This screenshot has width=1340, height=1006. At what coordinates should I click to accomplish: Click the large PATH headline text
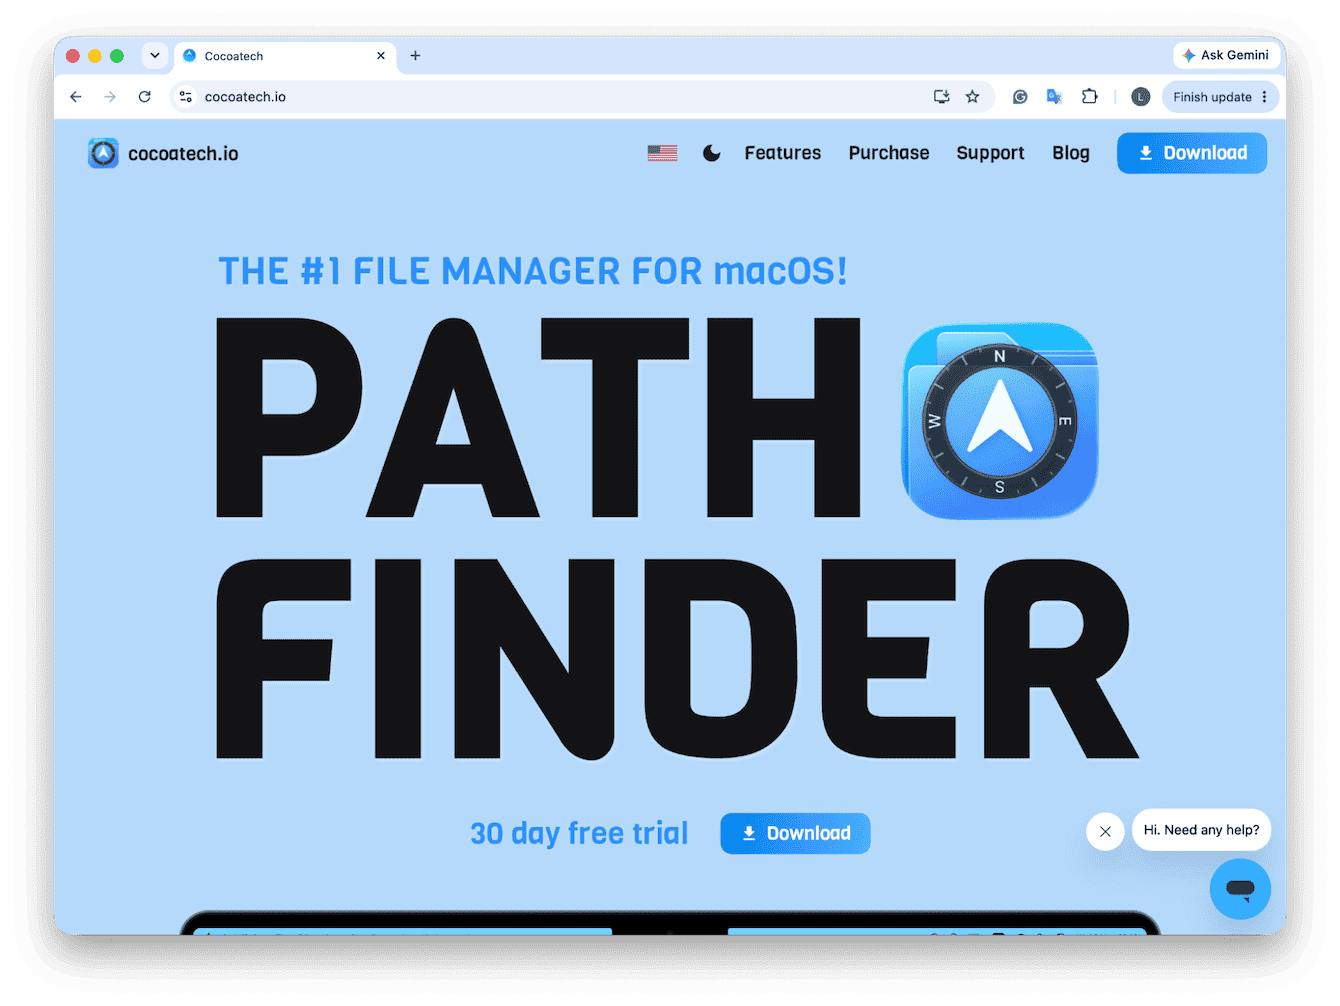click(538, 418)
